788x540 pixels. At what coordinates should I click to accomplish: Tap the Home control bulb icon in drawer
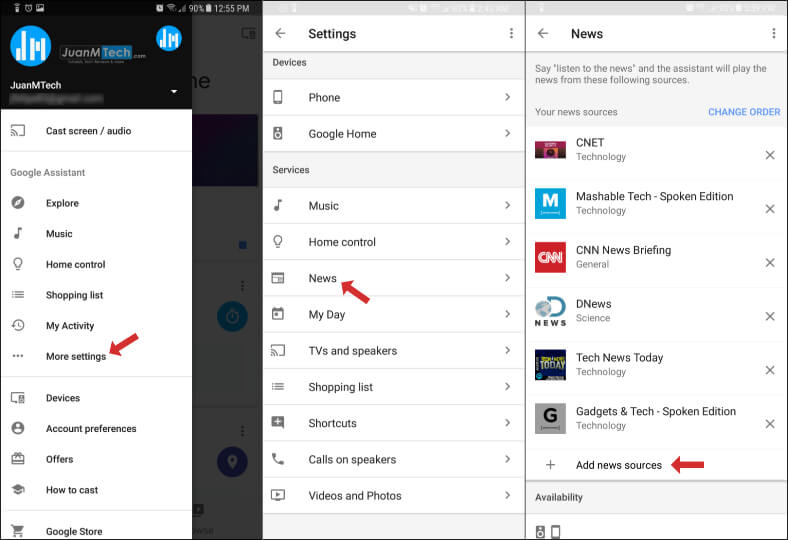coord(18,264)
